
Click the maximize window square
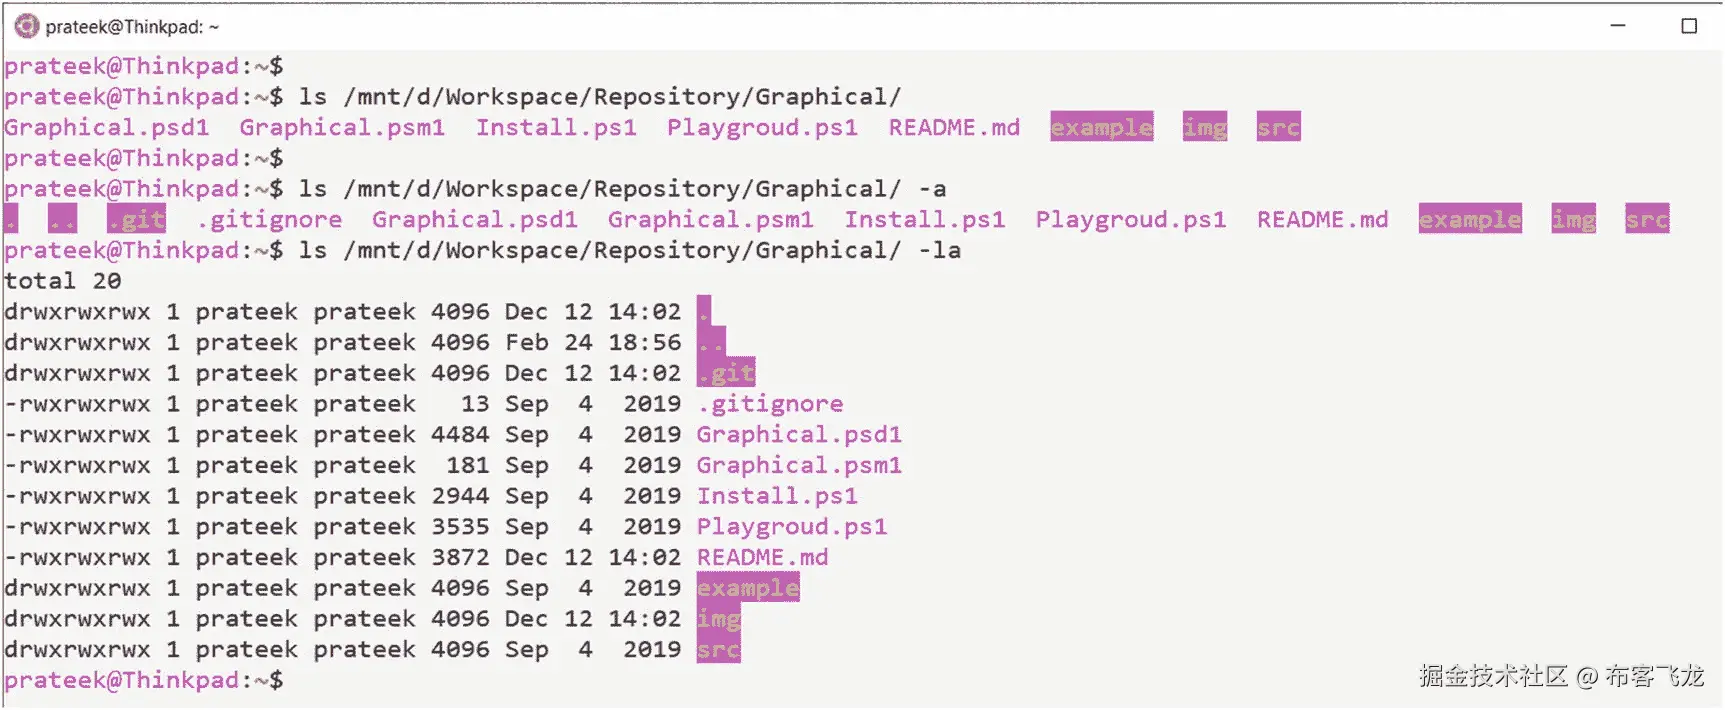[1689, 26]
